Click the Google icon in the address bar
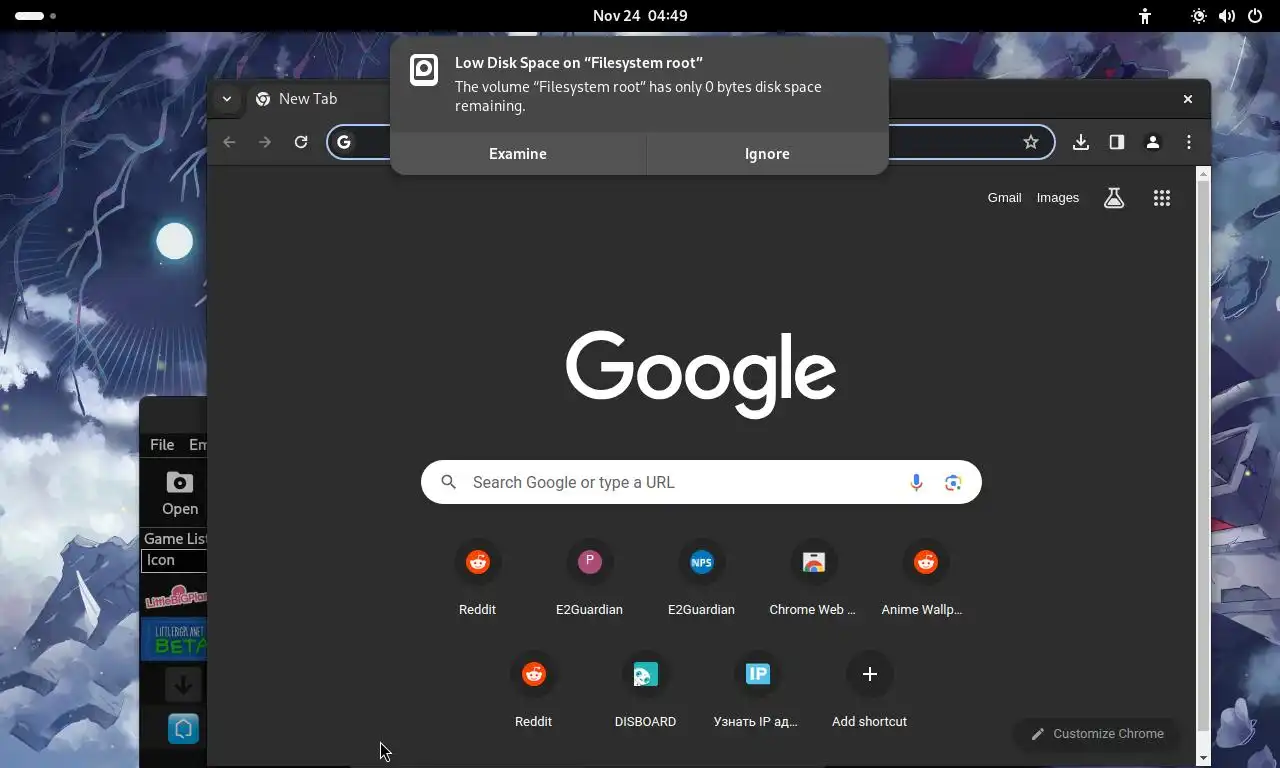The height and width of the screenshot is (768, 1280). [x=344, y=142]
